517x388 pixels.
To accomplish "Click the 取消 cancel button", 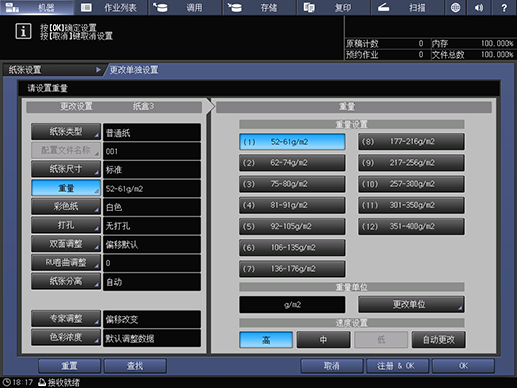I will tap(332, 366).
